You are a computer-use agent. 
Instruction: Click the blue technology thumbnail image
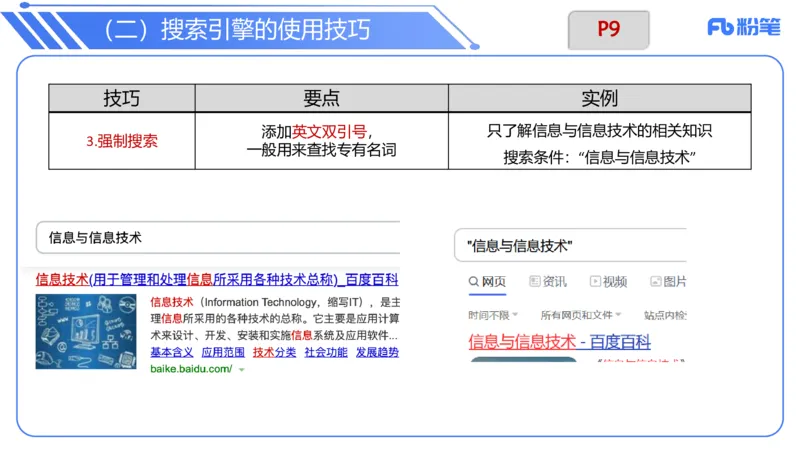(86, 332)
